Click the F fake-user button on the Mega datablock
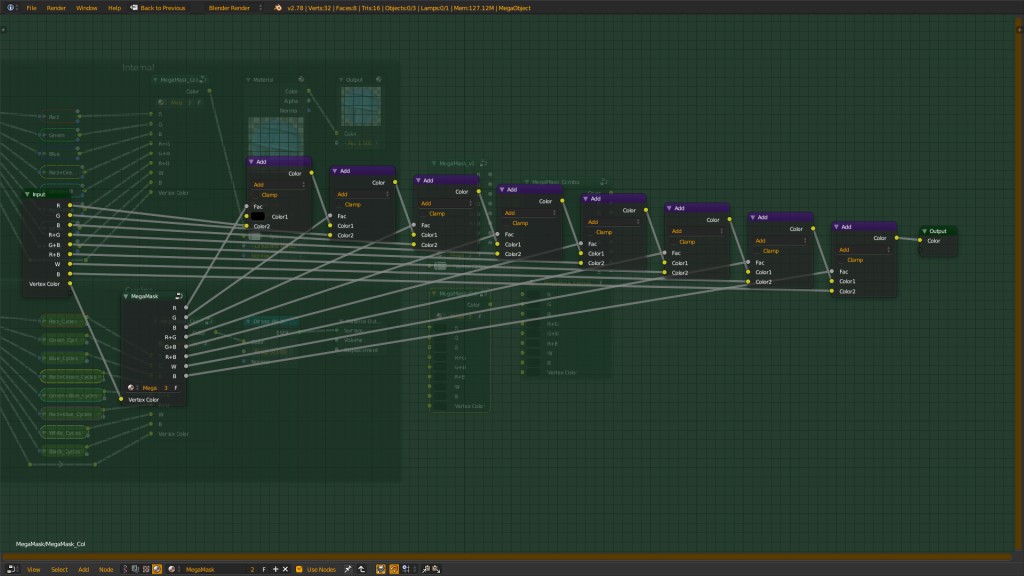Screen dimensions: 1024x576 coord(176,388)
